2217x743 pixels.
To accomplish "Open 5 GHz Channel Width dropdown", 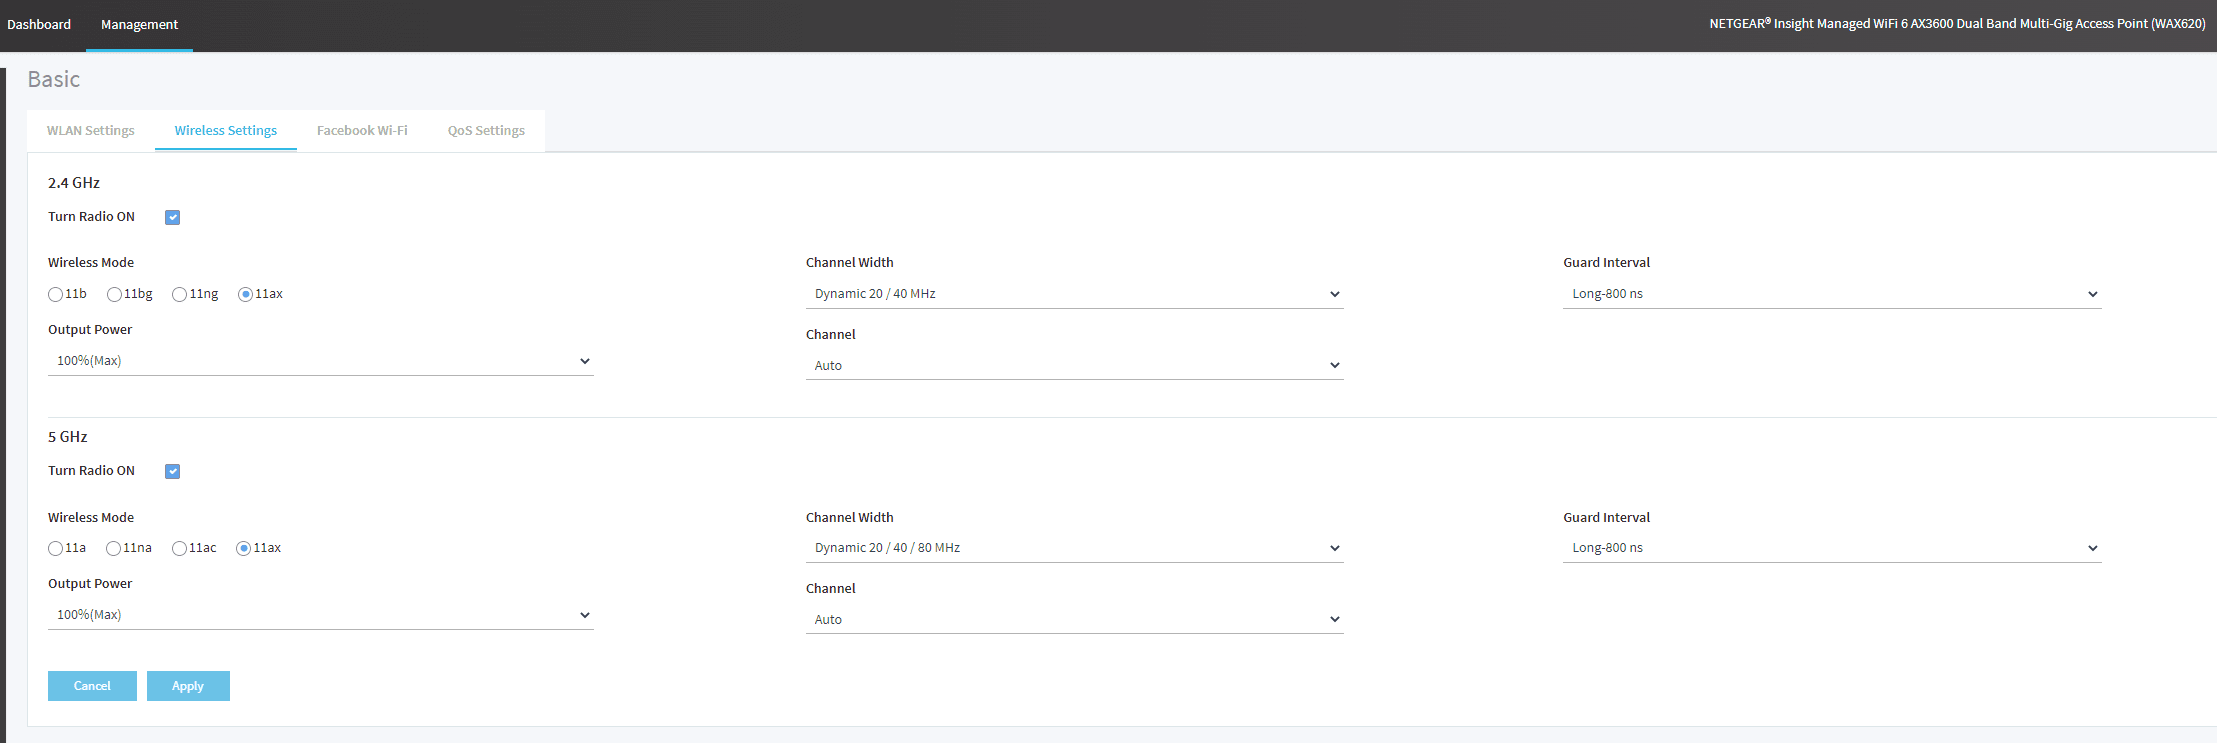I will [1074, 548].
